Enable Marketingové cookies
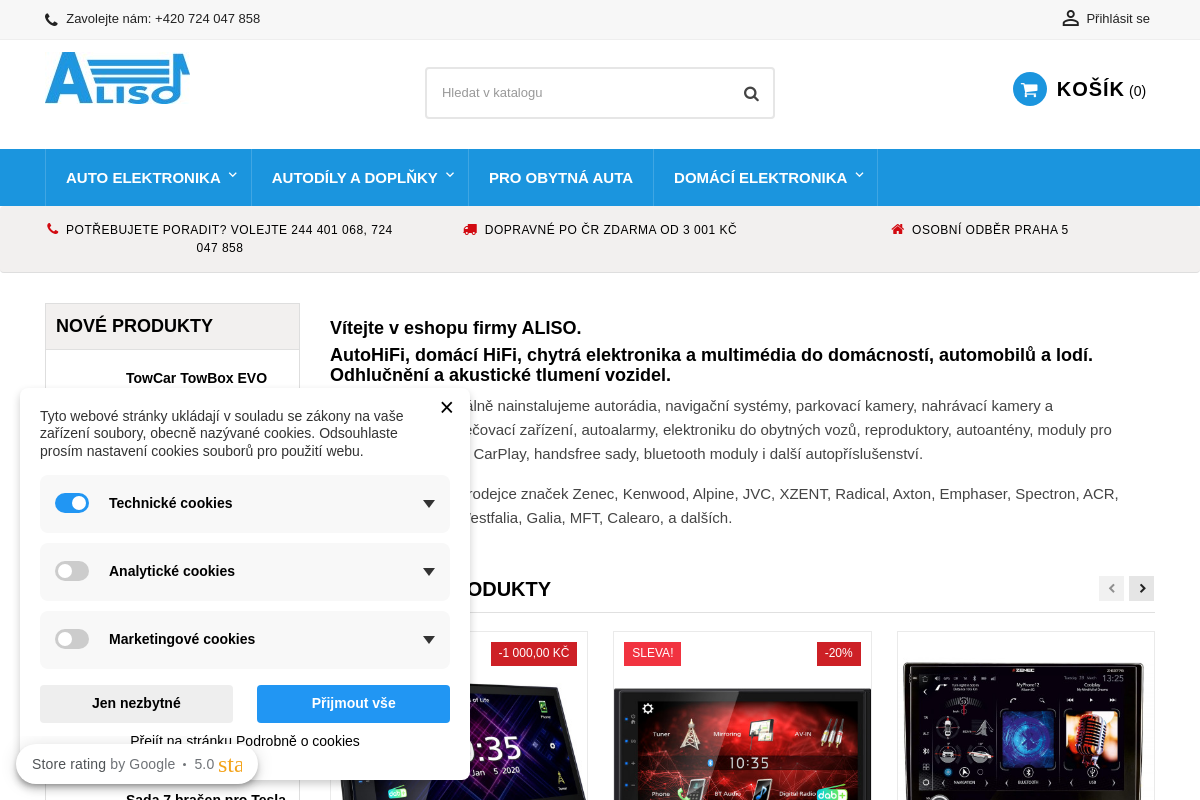1200x800 pixels. (x=72, y=639)
